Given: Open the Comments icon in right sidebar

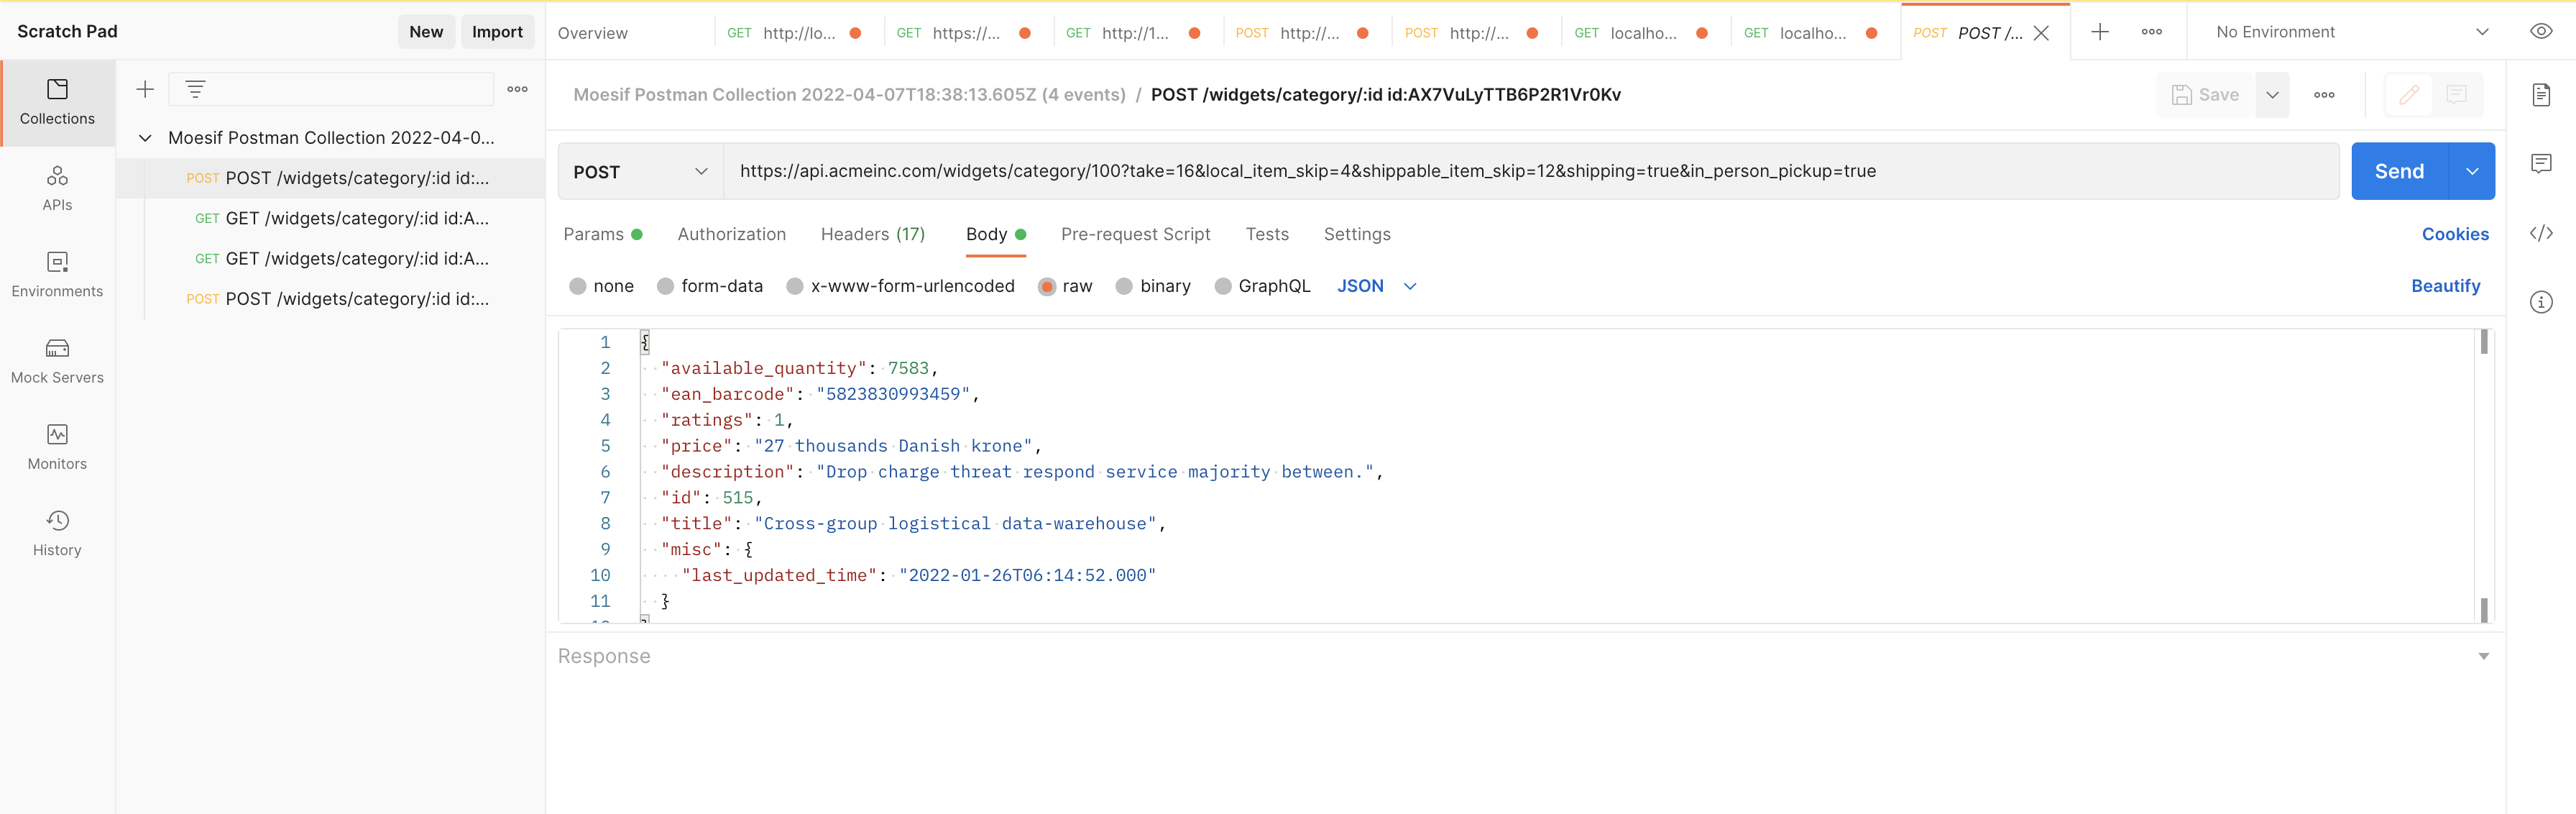Looking at the screenshot, I should point(2541,164).
